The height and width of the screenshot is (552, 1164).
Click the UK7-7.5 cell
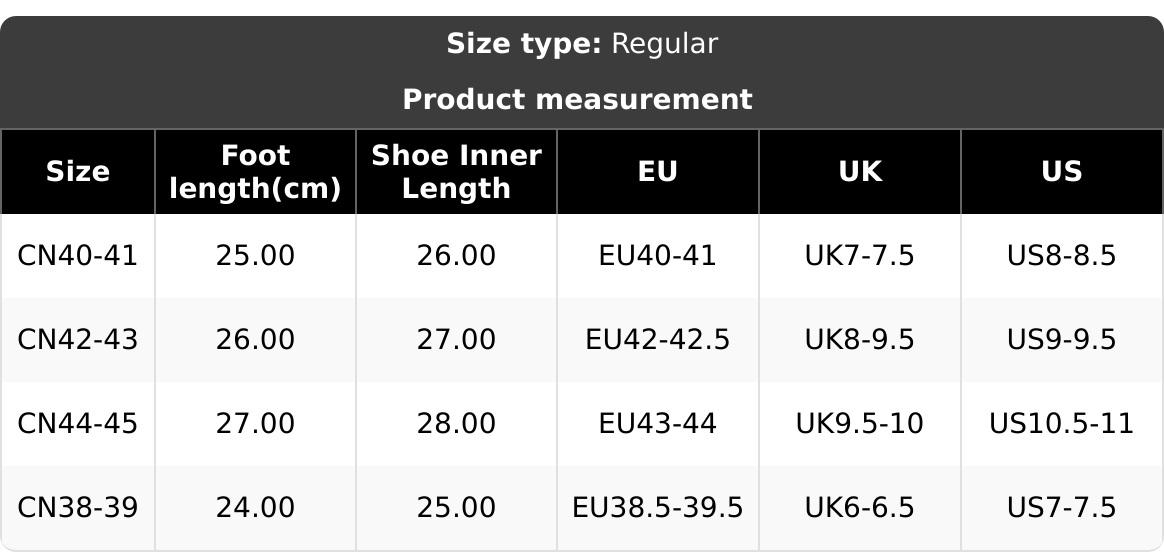point(860,256)
